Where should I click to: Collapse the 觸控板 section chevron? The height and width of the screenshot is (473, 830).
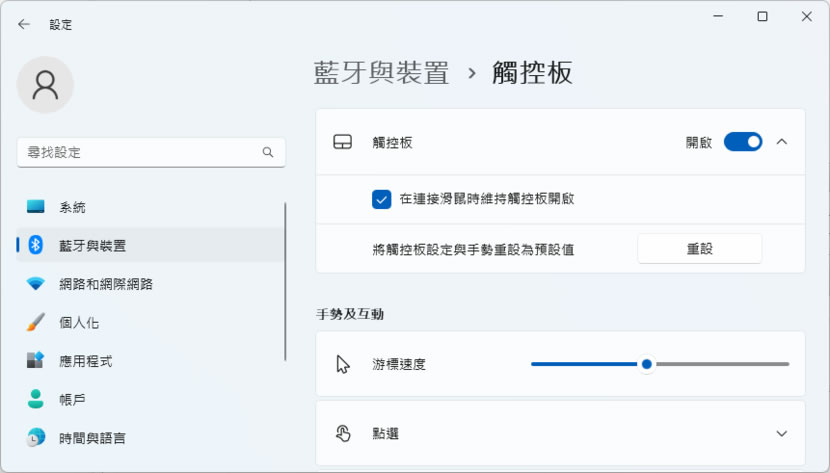point(782,142)
